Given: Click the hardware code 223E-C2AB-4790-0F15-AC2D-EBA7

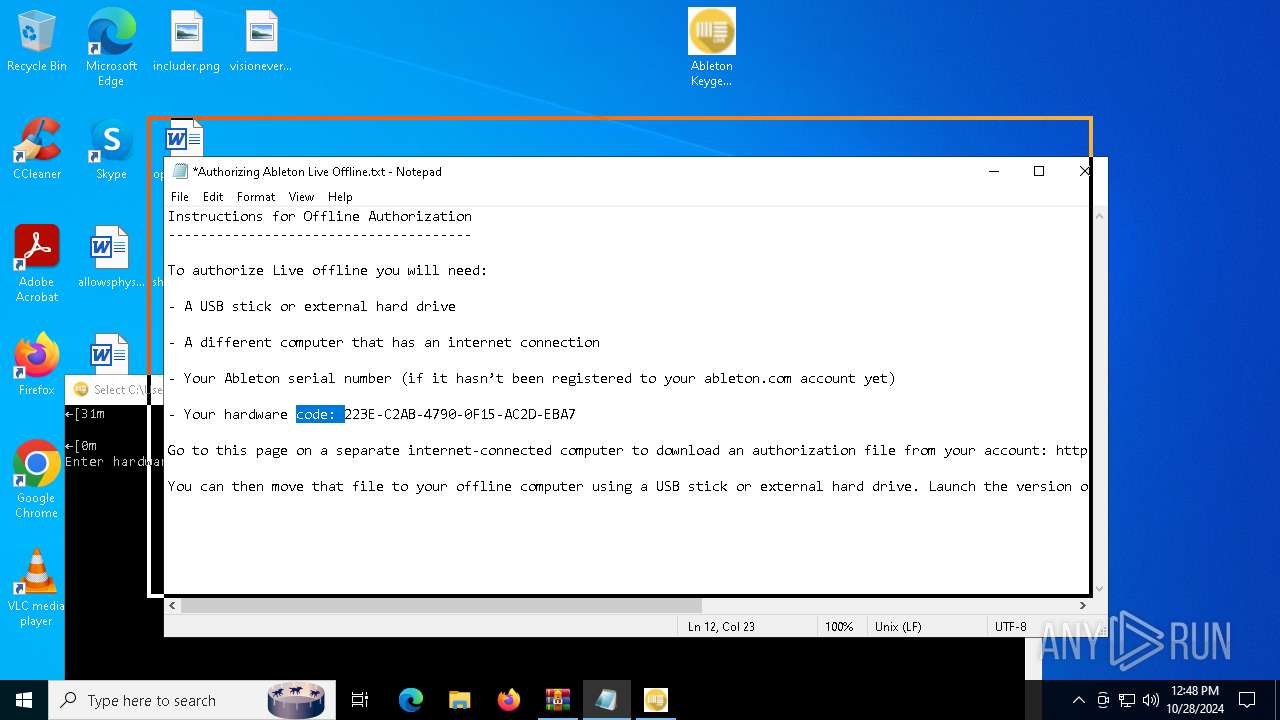Looking at the screenshot, I should tap(460, 414).
